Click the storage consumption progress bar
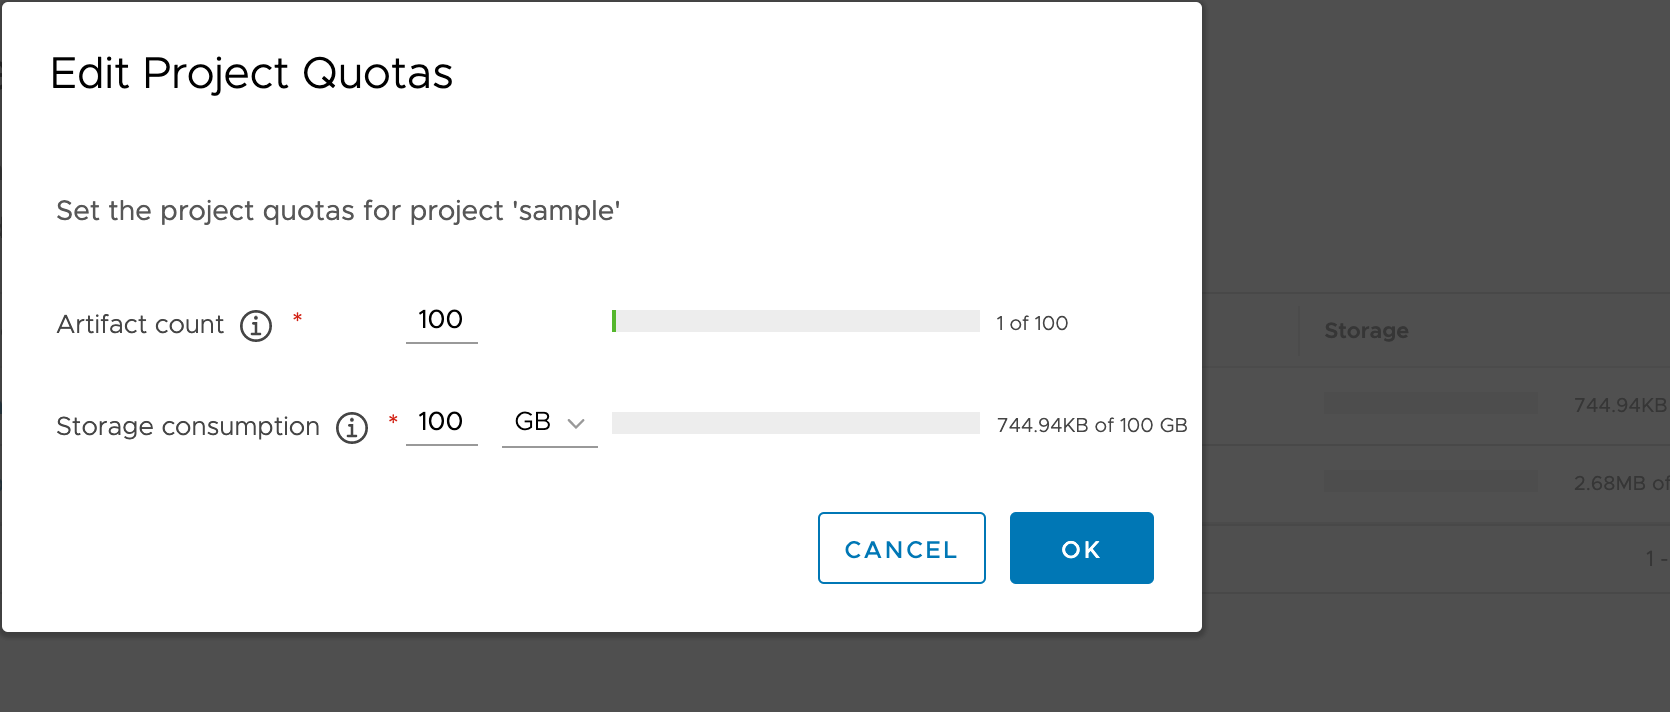The image size is (1670, 712). pyautogui.click(x=795, y=423)
